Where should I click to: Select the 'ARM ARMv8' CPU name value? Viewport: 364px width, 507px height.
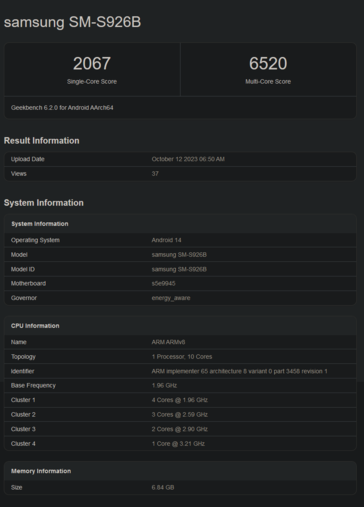pos(168,342)
